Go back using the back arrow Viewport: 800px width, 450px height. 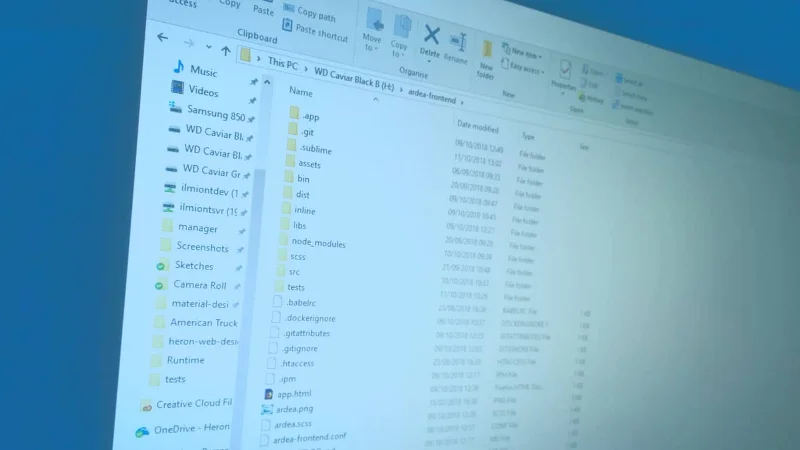[163, 38]
